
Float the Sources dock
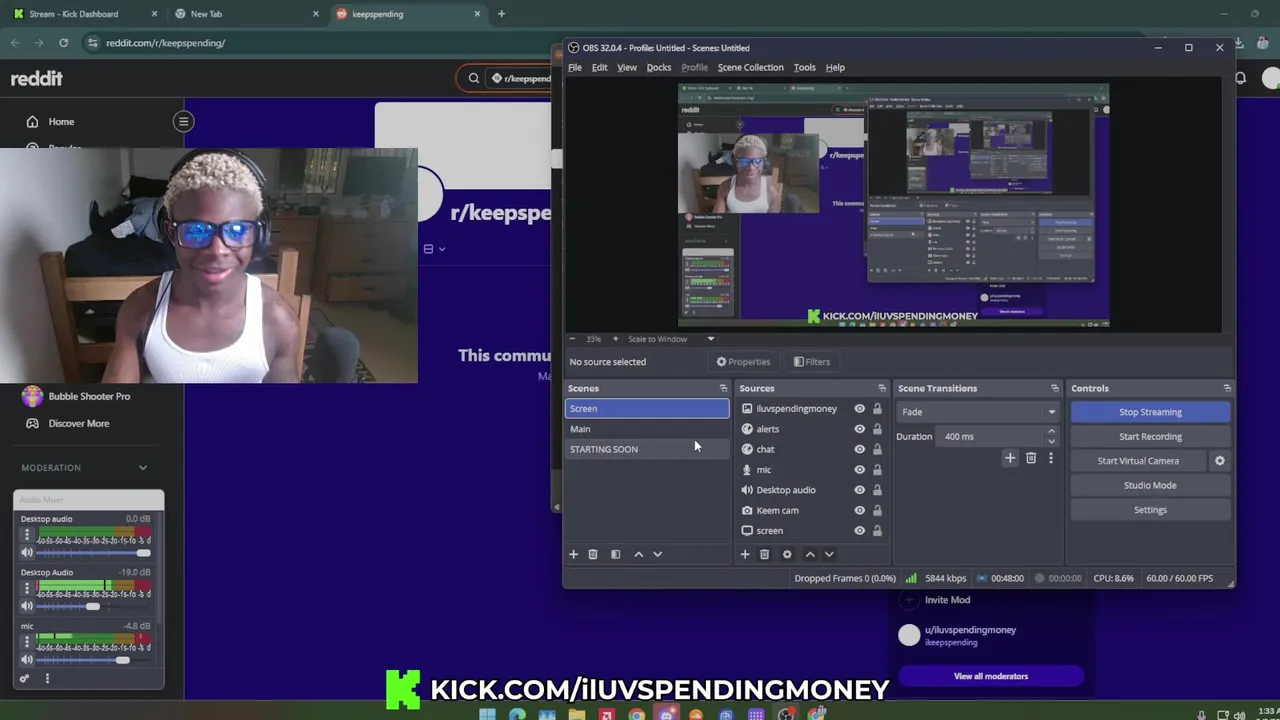coord(882,388)
